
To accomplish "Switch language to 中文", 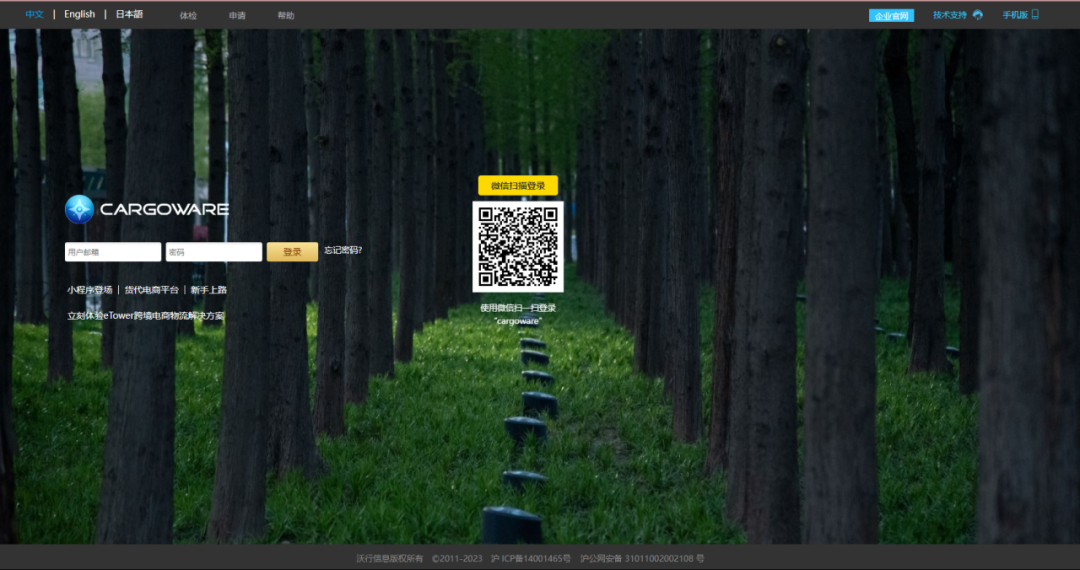I will [35, 15].
